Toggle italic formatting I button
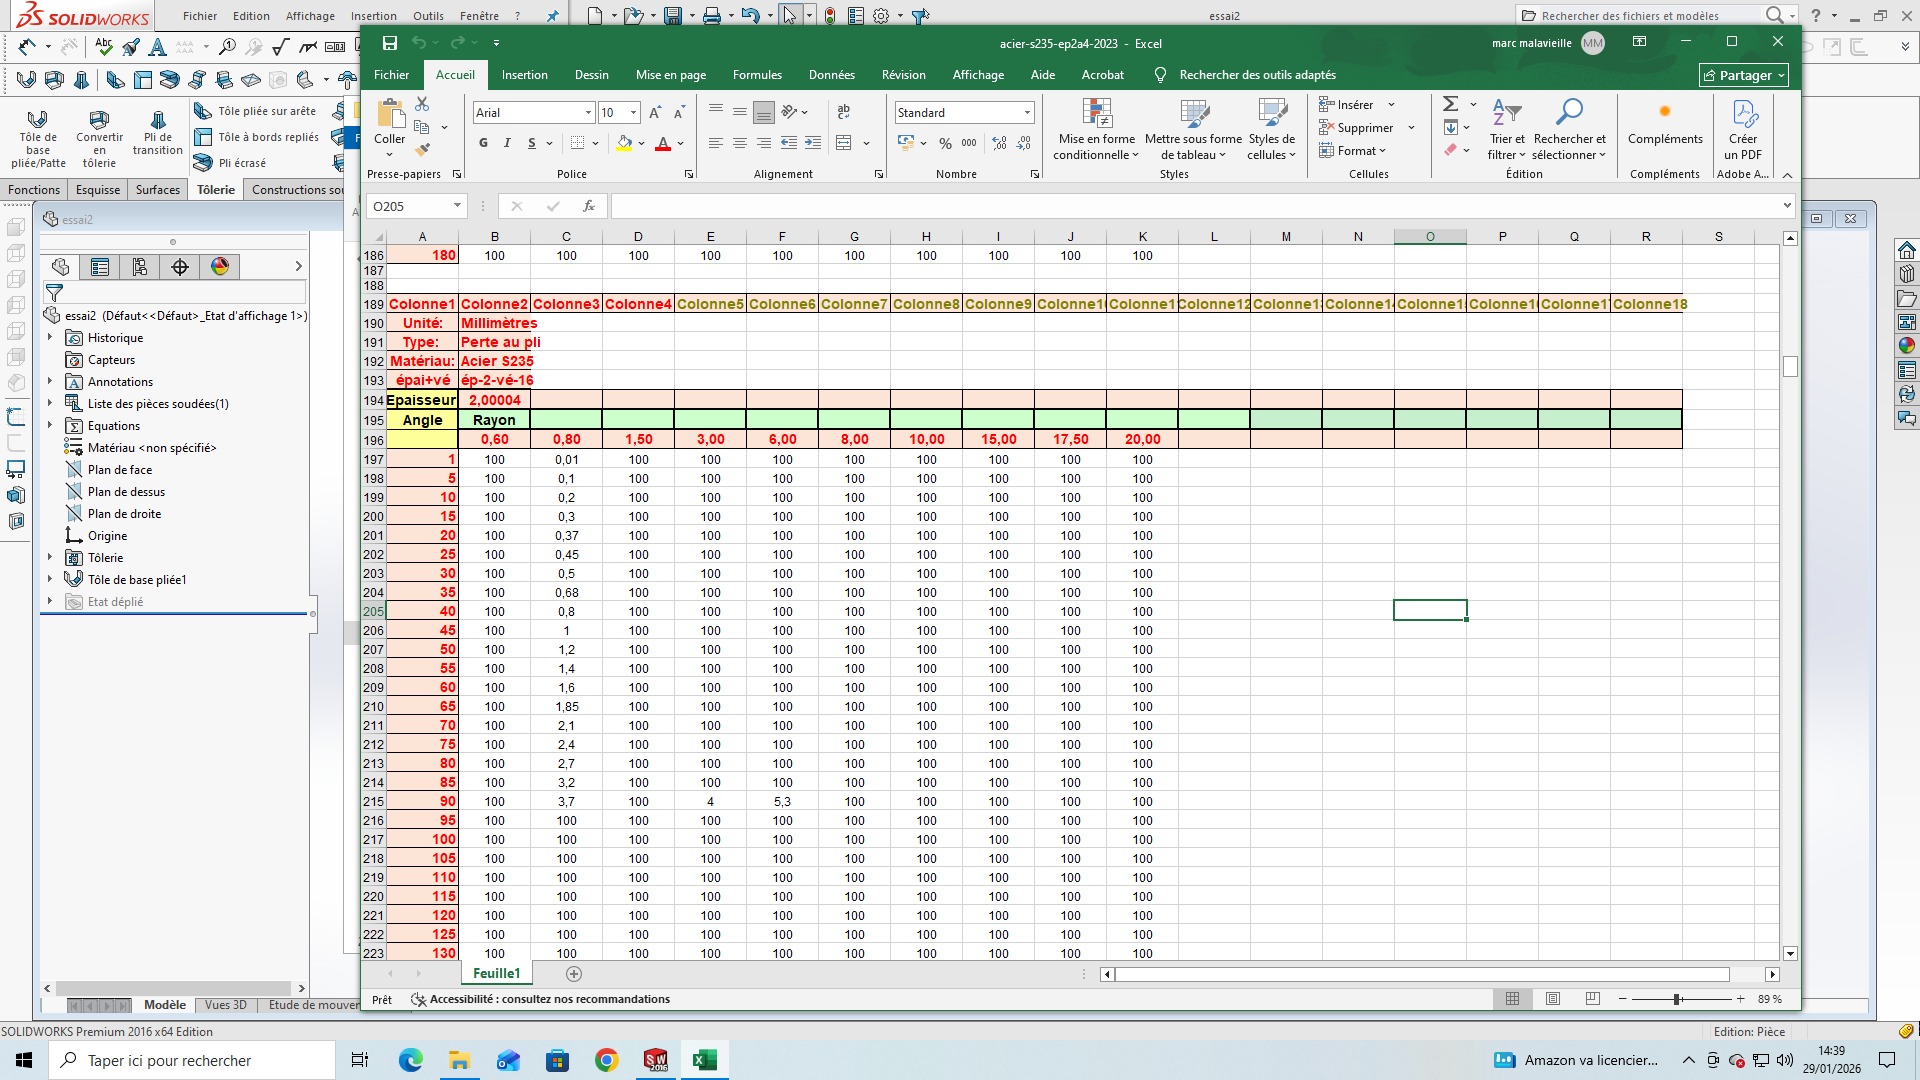Image resolution: width=1920 pixels, height=1080 pixels. click(507, 143)
